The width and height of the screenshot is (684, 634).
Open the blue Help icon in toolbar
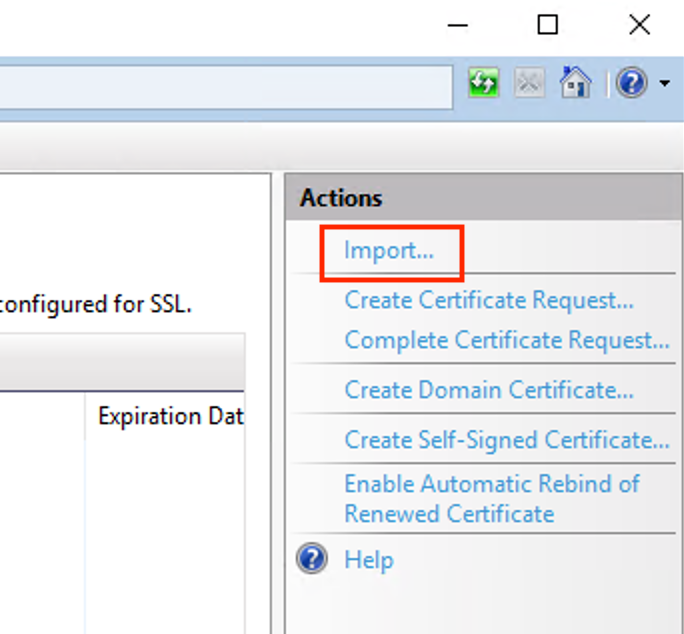[631, 82]
